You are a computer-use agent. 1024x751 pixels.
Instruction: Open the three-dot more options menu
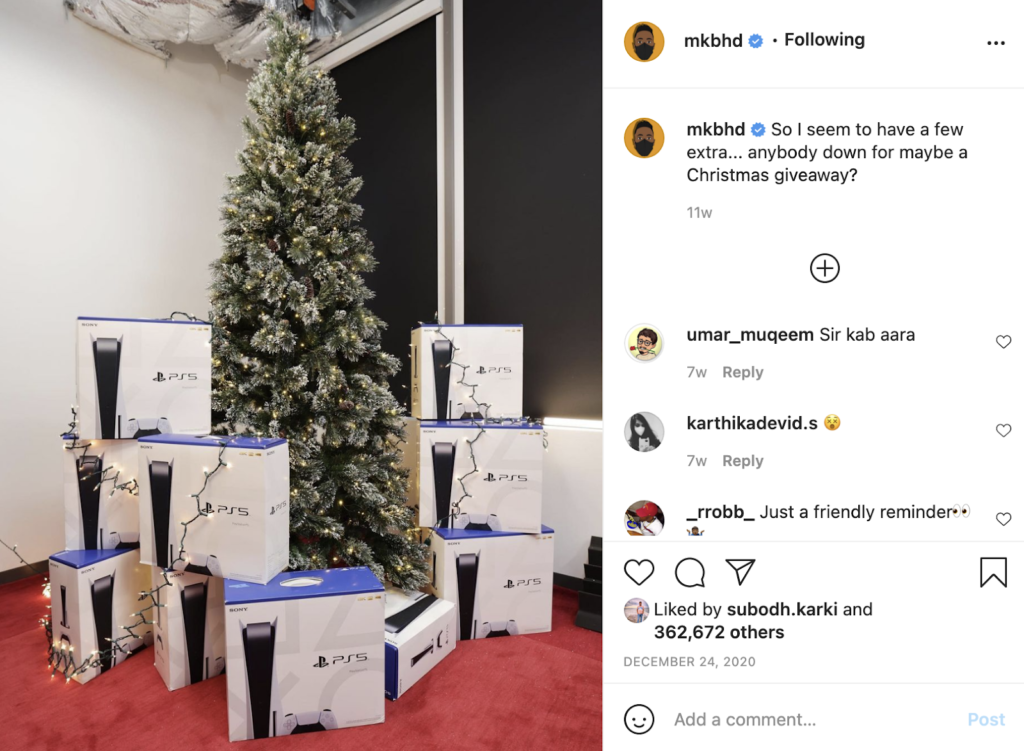pos(995,43)
